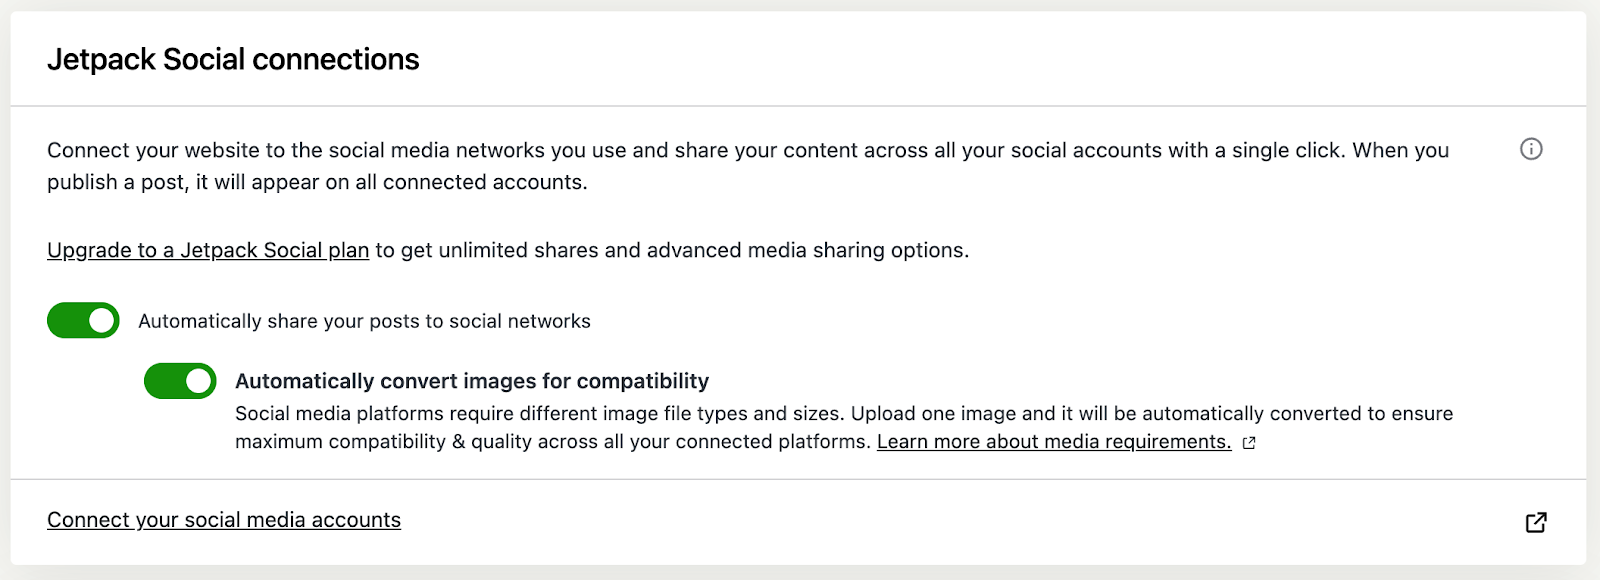Open Learn more about media requirements
The height and width of the screenshot is (580, 1600).
[1053, 441]
